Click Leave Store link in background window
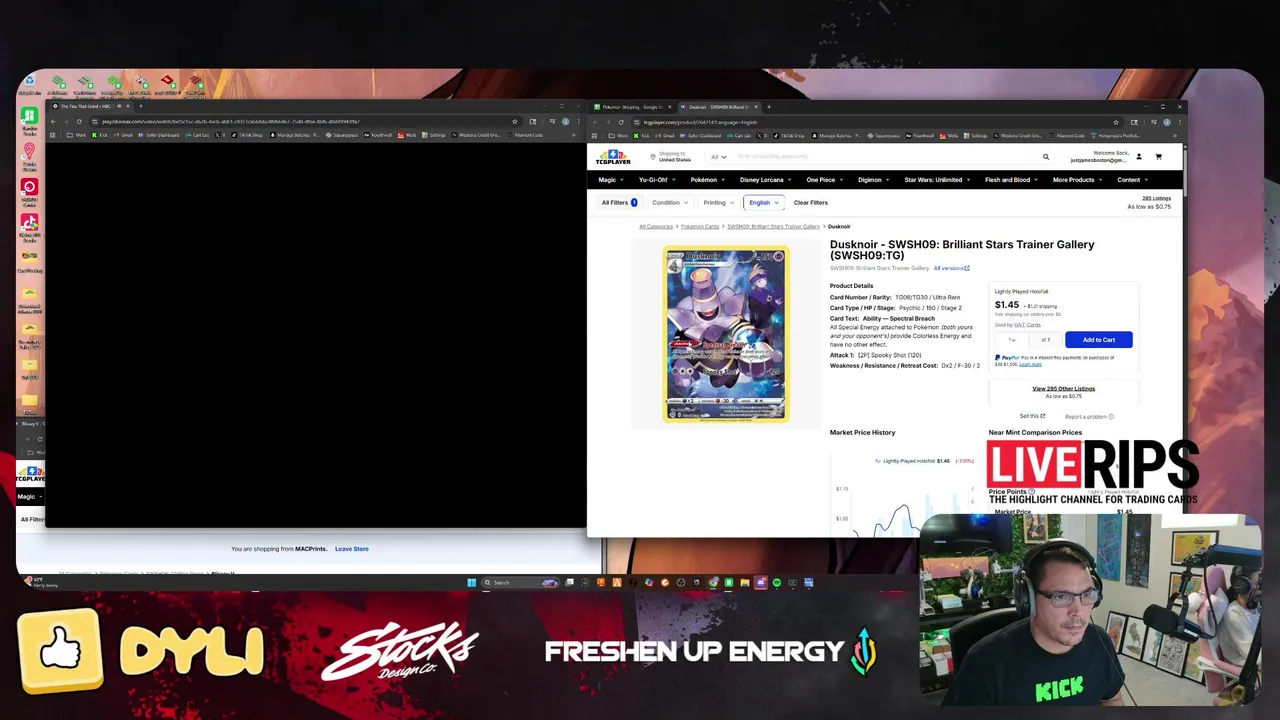Viewport: 1280px width, 720px height. point(352,549)
